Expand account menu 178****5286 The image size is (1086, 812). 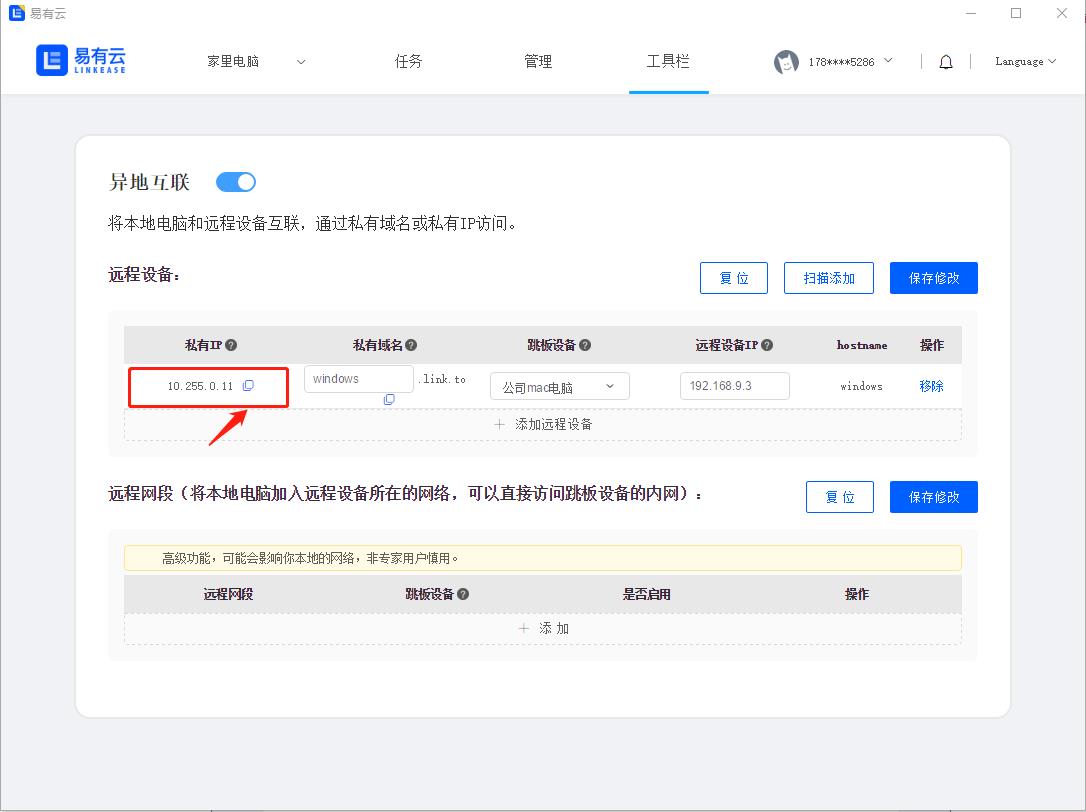[851, 62]
